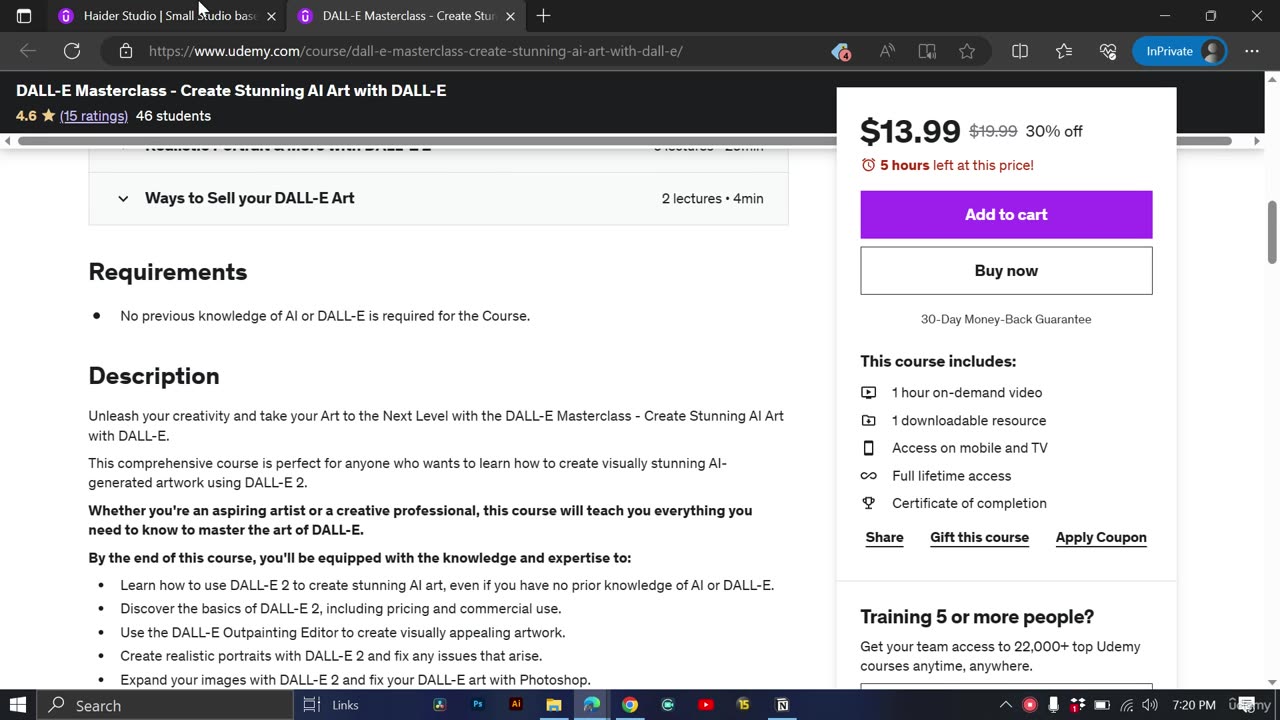Image resolution: width=1280 pixels, height=720 pixels.
Task: Open Google Chrome from the taskbar
Action: click(x=630, y=705)
